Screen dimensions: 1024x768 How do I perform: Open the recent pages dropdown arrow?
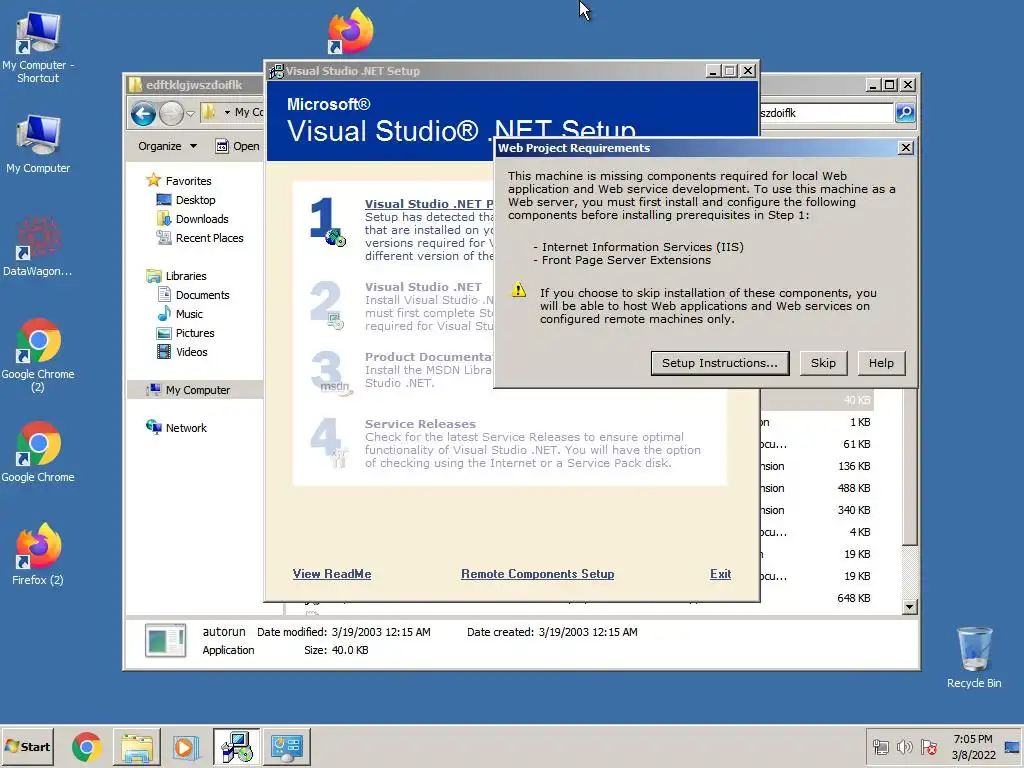(190, 114)
